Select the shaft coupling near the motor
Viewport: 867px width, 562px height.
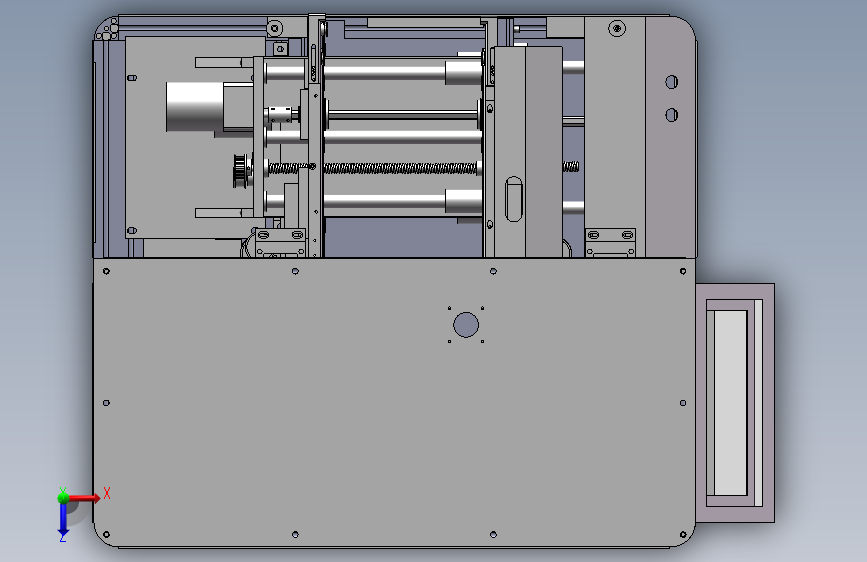[x=279, y=115]
